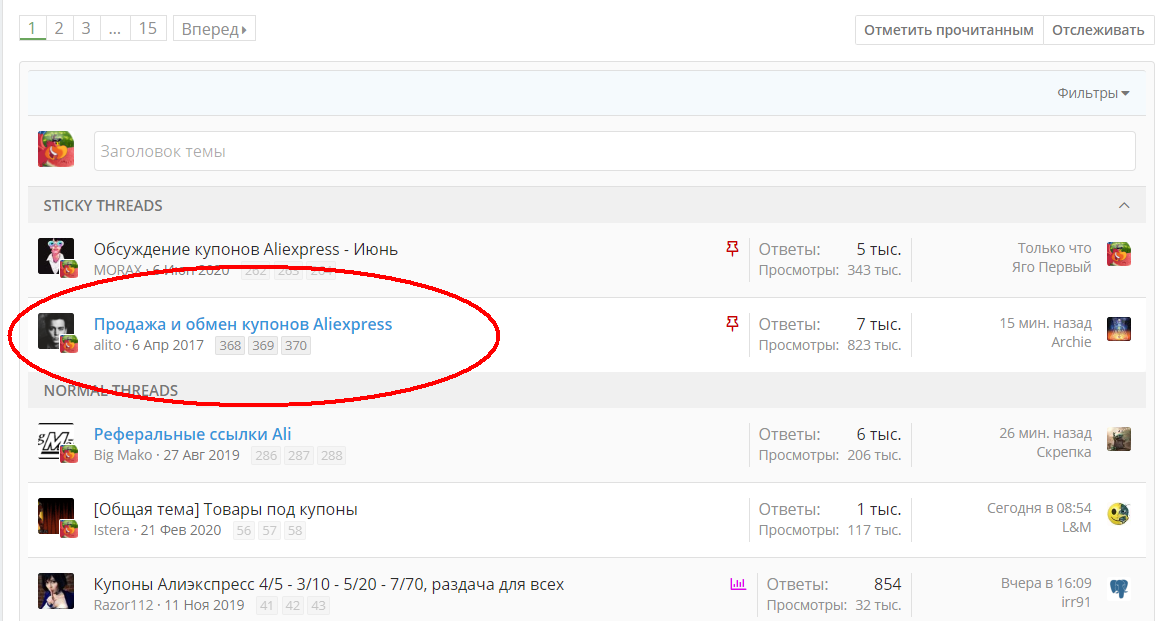Click 6 Апр 2017 thread start date
The image size is (1166, 621).
(168, 345)
